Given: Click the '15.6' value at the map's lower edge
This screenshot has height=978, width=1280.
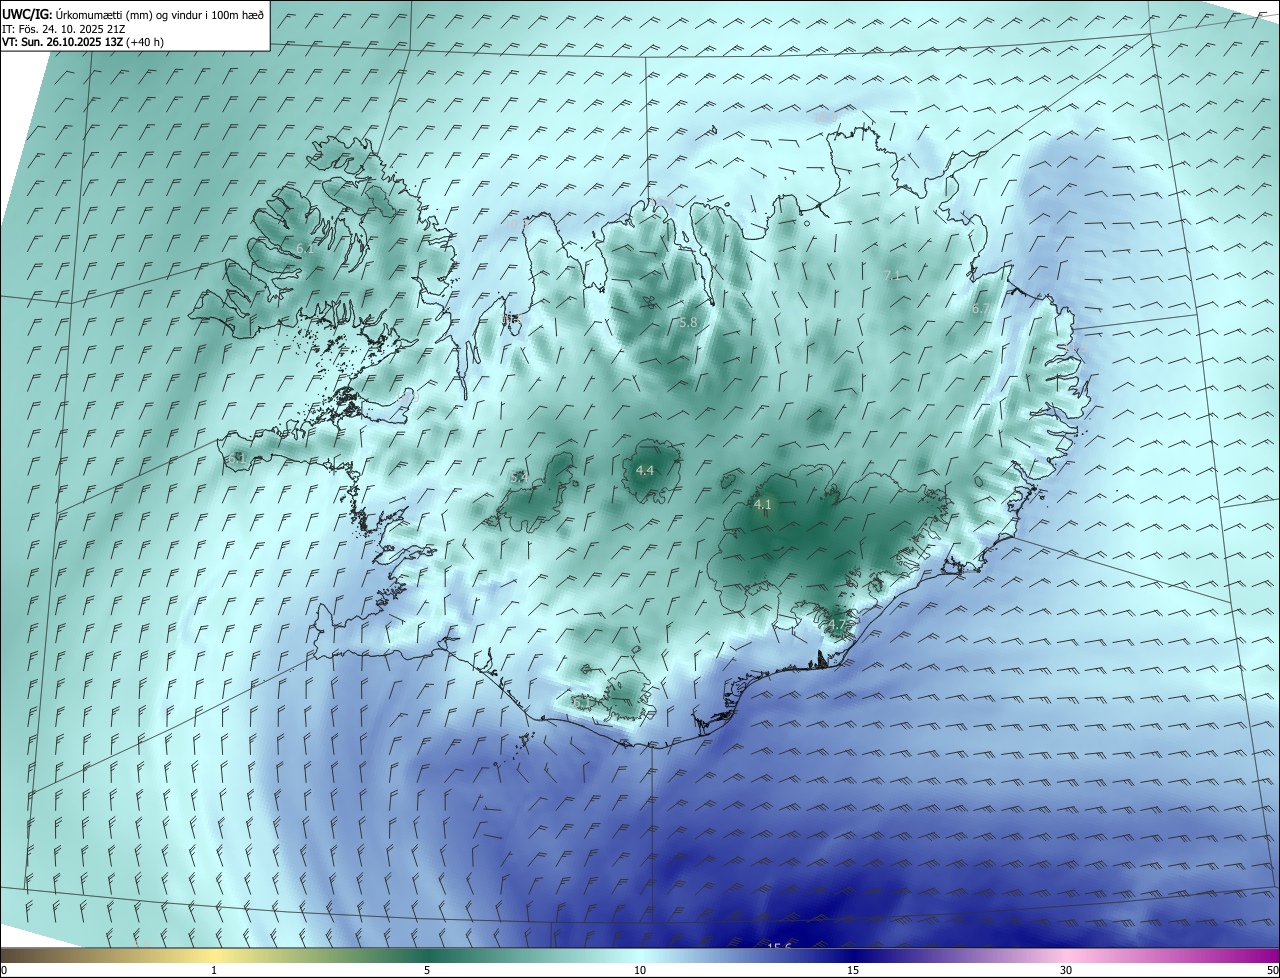Looking at the screenshot, I should (779, 947).
